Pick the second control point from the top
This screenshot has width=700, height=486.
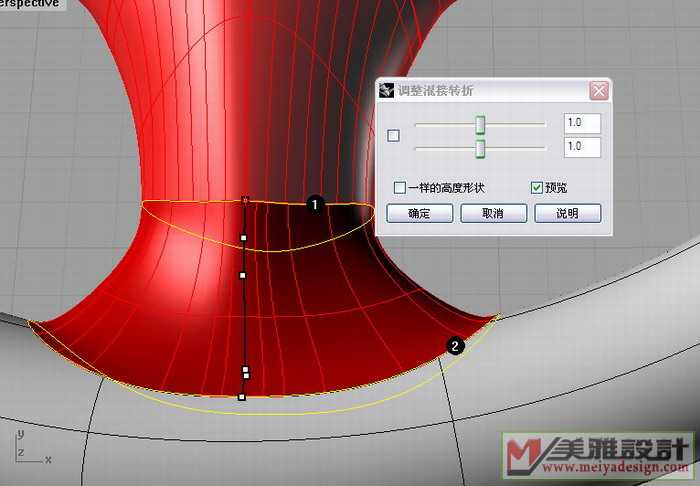(244, 238)
